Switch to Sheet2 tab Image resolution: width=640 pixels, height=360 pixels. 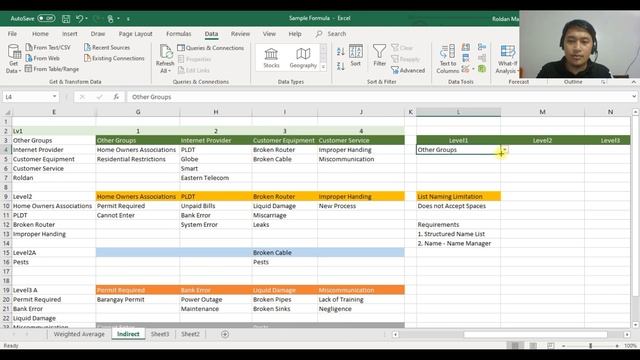190,334
